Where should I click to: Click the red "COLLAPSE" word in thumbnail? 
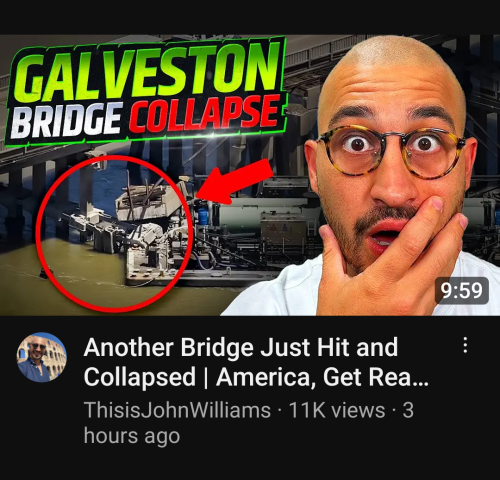(x=204, y=113)
